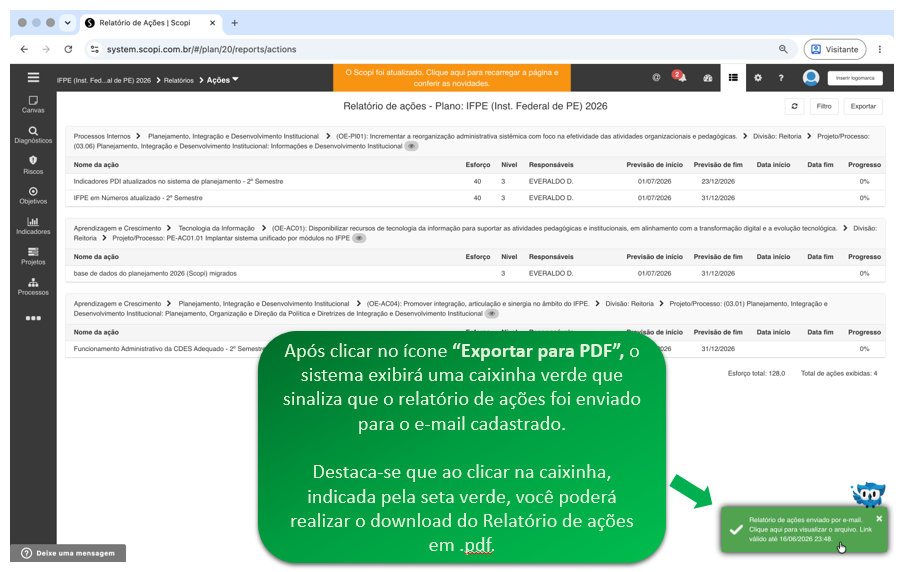Screen dimensions: 908x572
Task: Open the Canvas section in the sidebar
Action: coord(33,104)
